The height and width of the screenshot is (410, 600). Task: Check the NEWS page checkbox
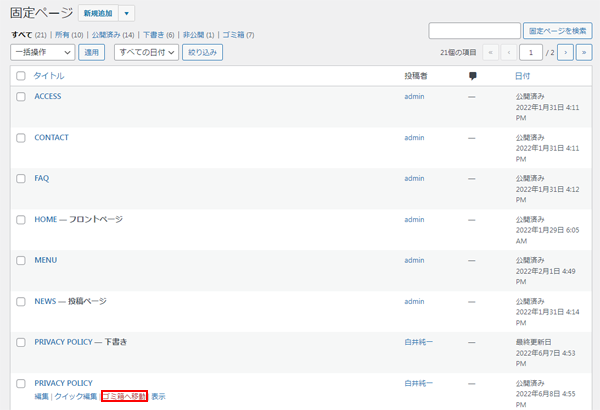click(21, 302)
